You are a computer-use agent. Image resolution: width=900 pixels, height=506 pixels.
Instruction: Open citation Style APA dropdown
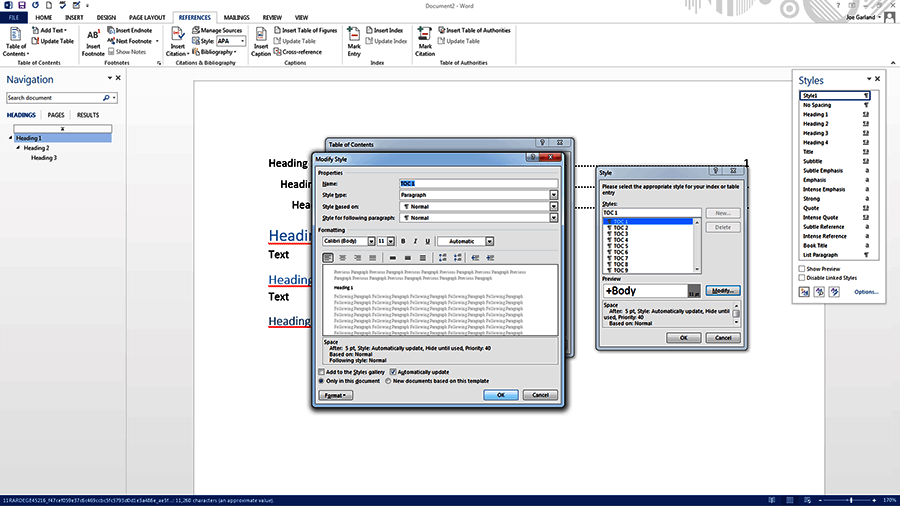coord(242,41)
